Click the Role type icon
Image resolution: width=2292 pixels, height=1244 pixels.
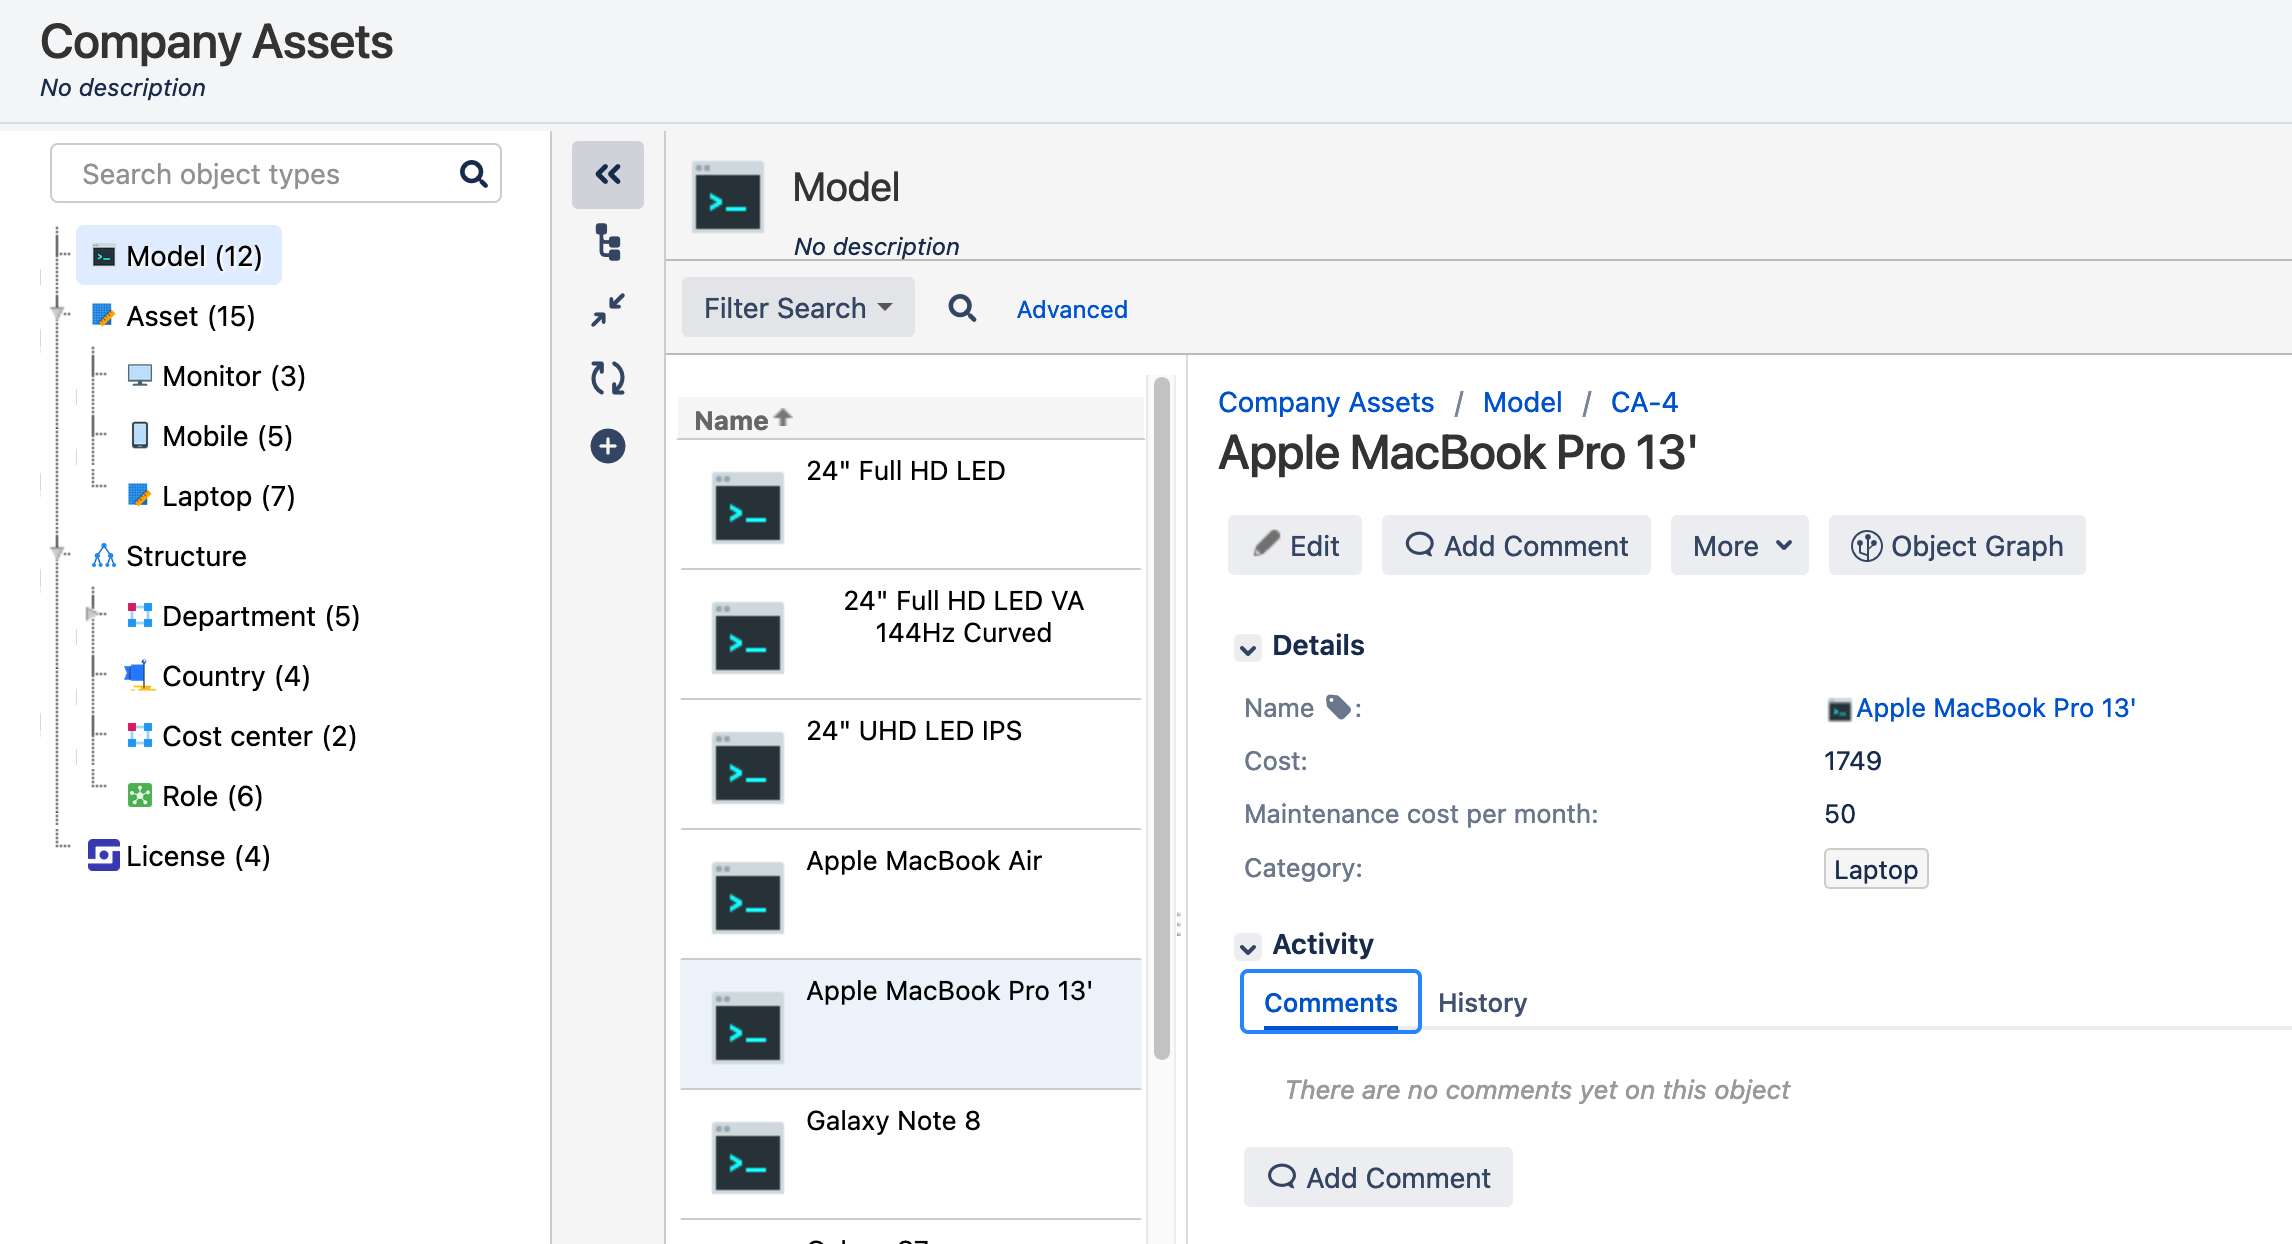tap(140, 795)
